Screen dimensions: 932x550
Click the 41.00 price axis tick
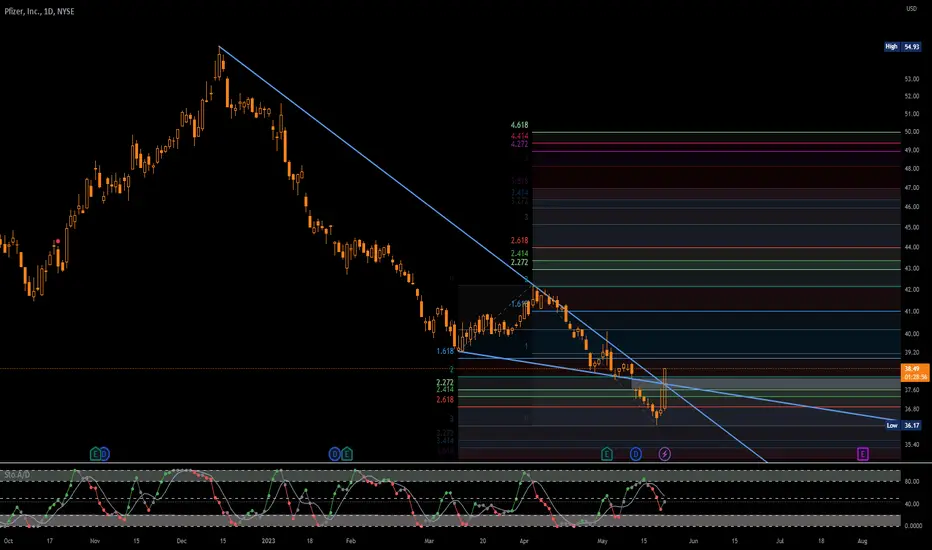912,312
